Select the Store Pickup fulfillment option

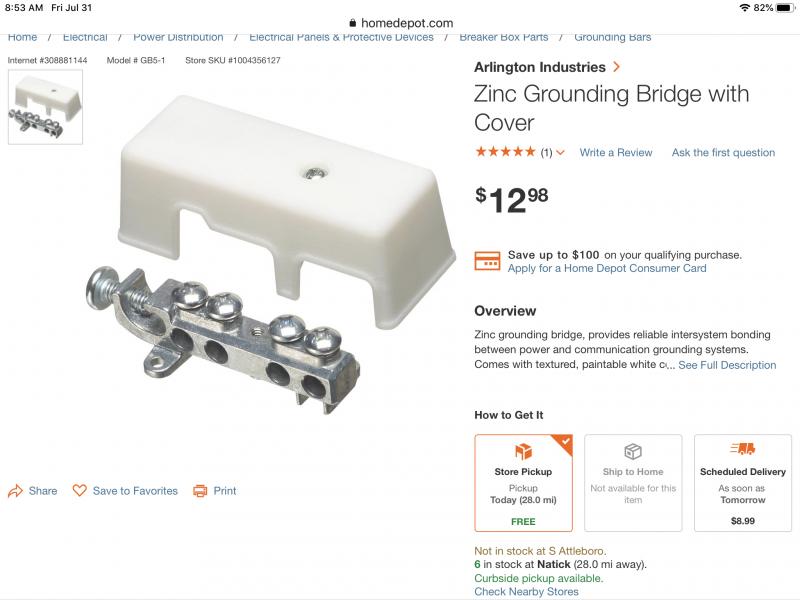point(523,483)
